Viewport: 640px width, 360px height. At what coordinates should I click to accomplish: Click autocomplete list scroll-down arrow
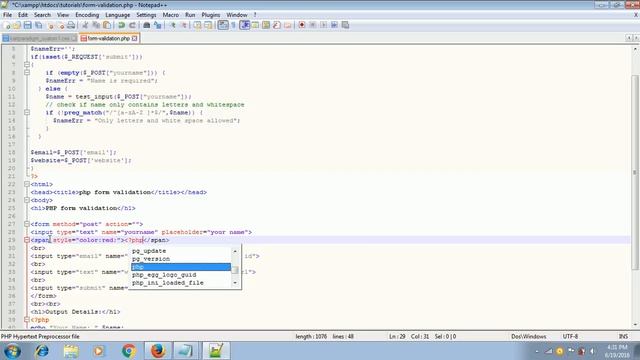click(235, 283)
